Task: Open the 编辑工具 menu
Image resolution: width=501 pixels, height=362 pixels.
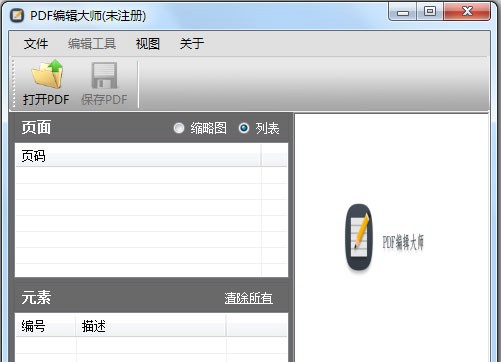Action: (92, 44)
